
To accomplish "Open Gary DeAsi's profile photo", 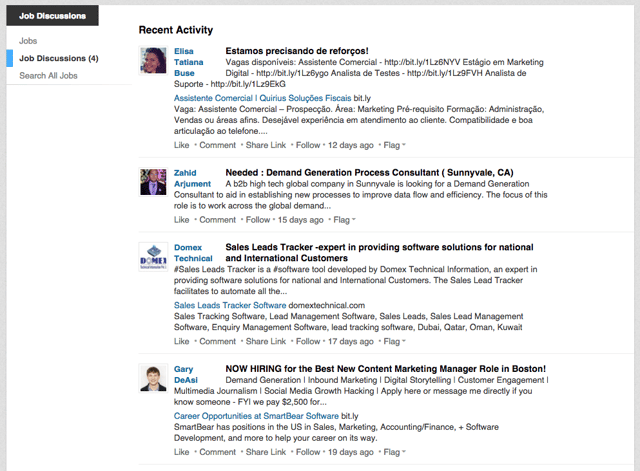I will point(153,378).
